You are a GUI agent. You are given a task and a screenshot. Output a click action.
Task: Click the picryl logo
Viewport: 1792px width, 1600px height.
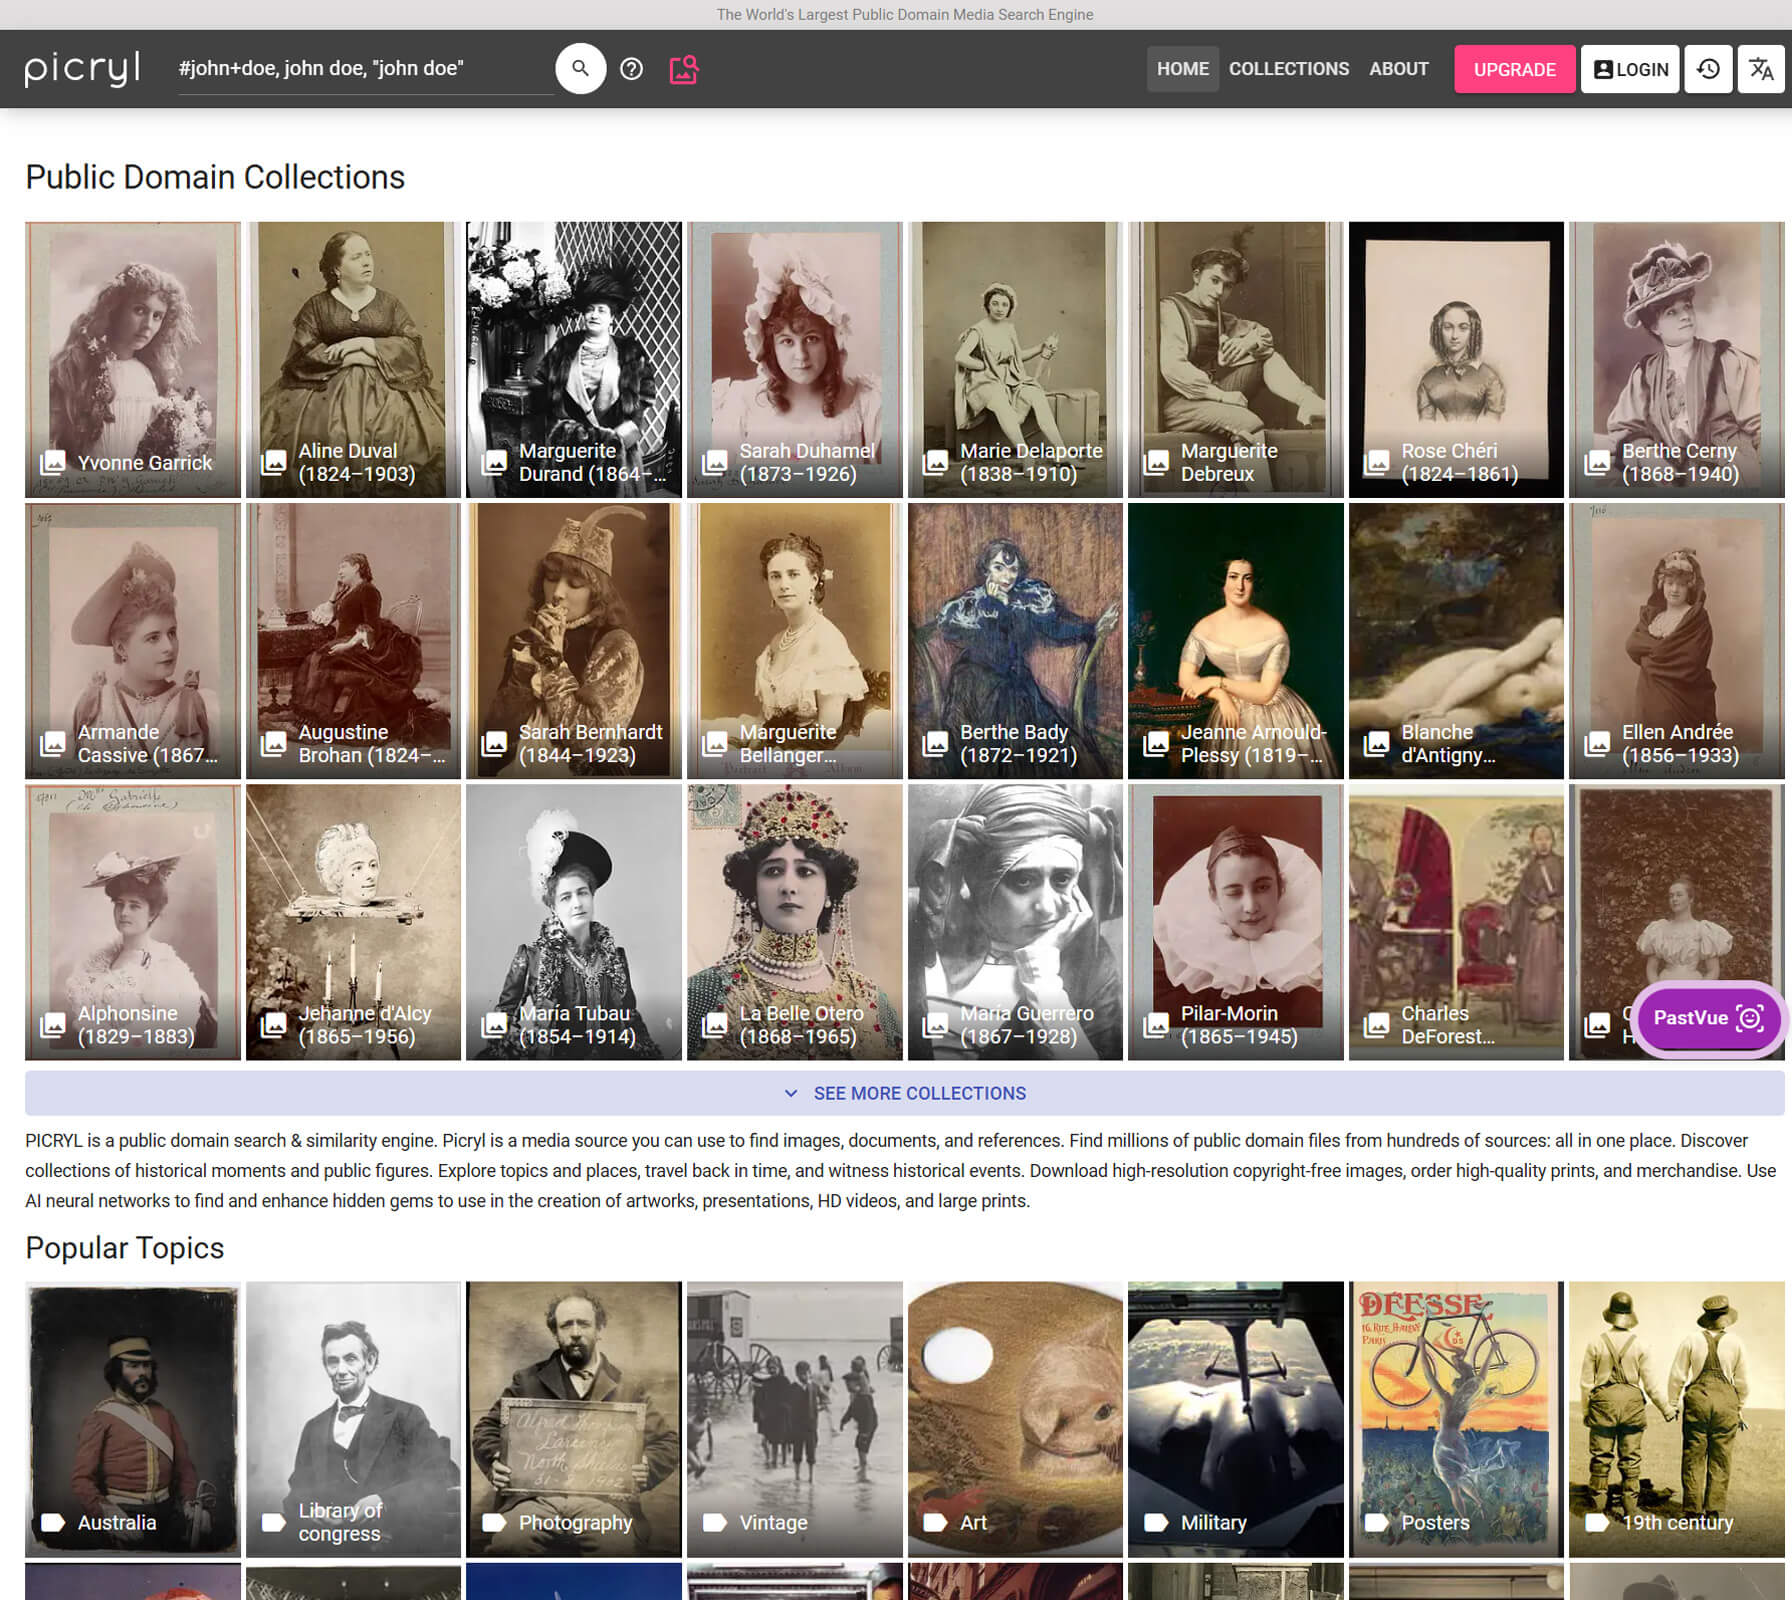click(x=82, y=69)
